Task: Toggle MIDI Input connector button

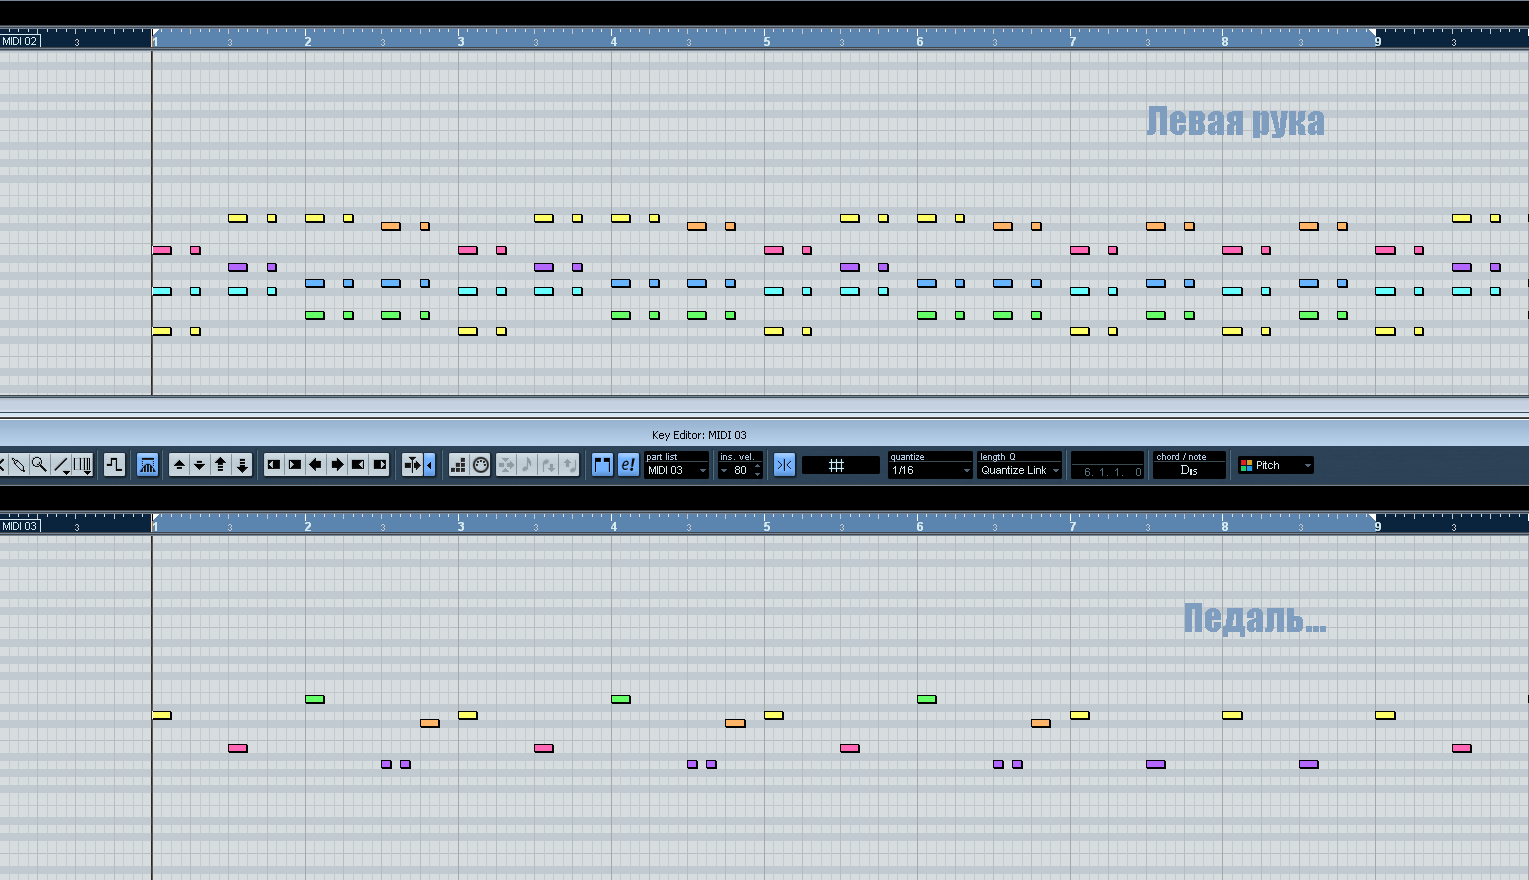Action: [x=481, y=465]
